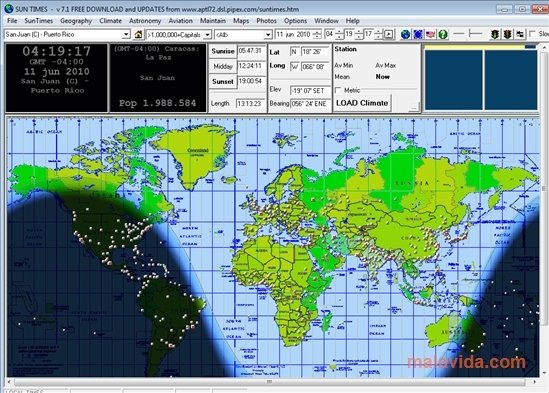Open the File menu
The width and height of the screenshot is (549, 393).
coord(12,21)
